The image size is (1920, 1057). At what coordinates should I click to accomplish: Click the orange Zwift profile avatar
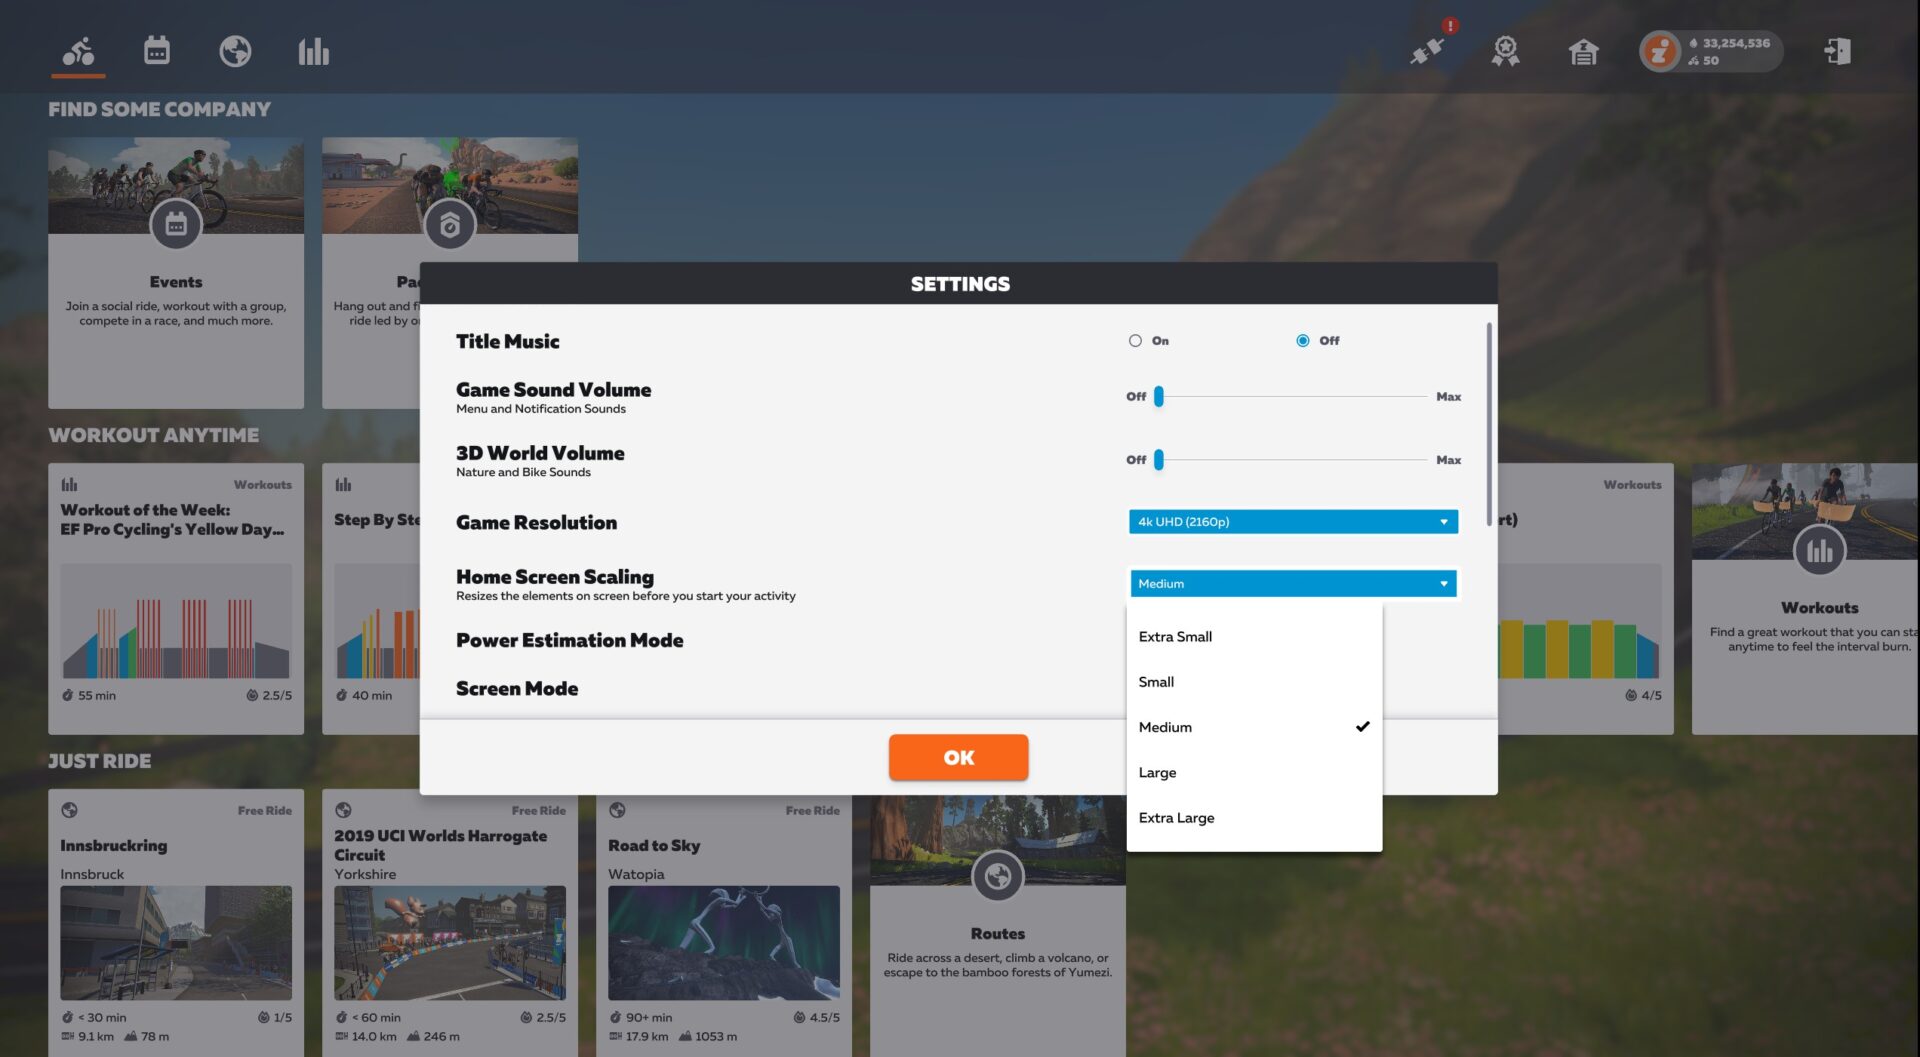click(1660, 50)
